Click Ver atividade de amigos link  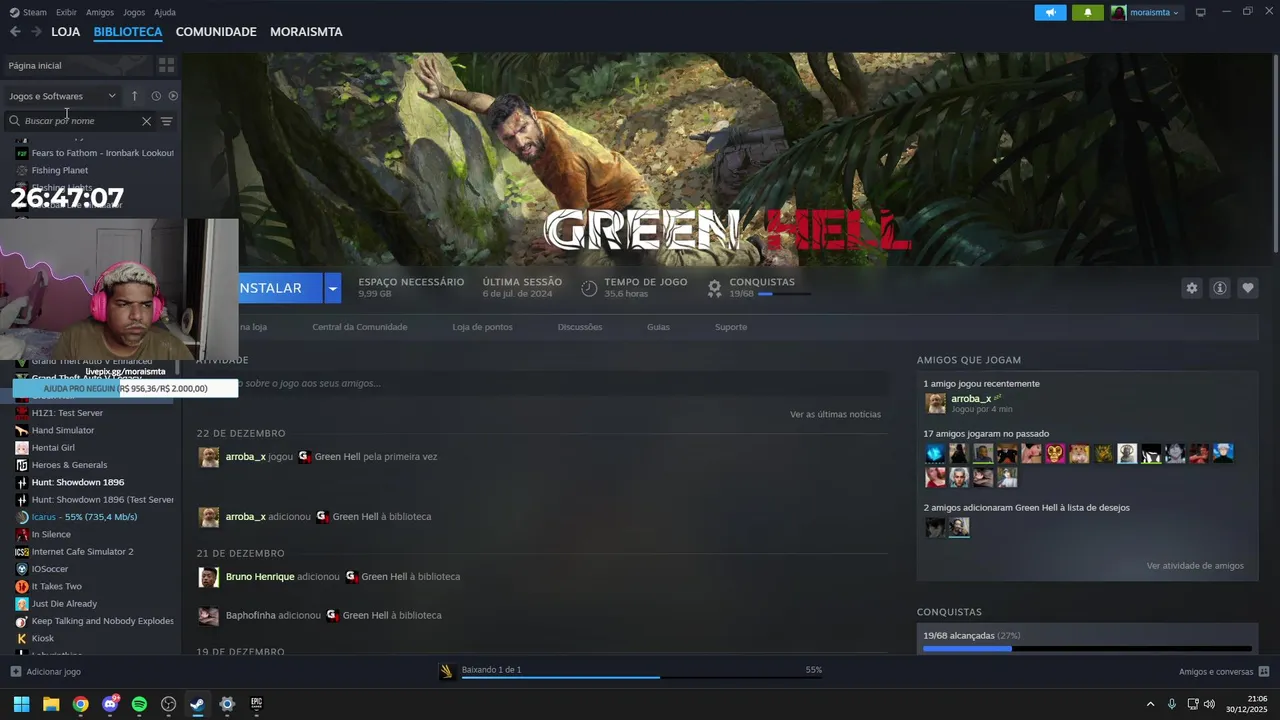tap(1195, 566)
